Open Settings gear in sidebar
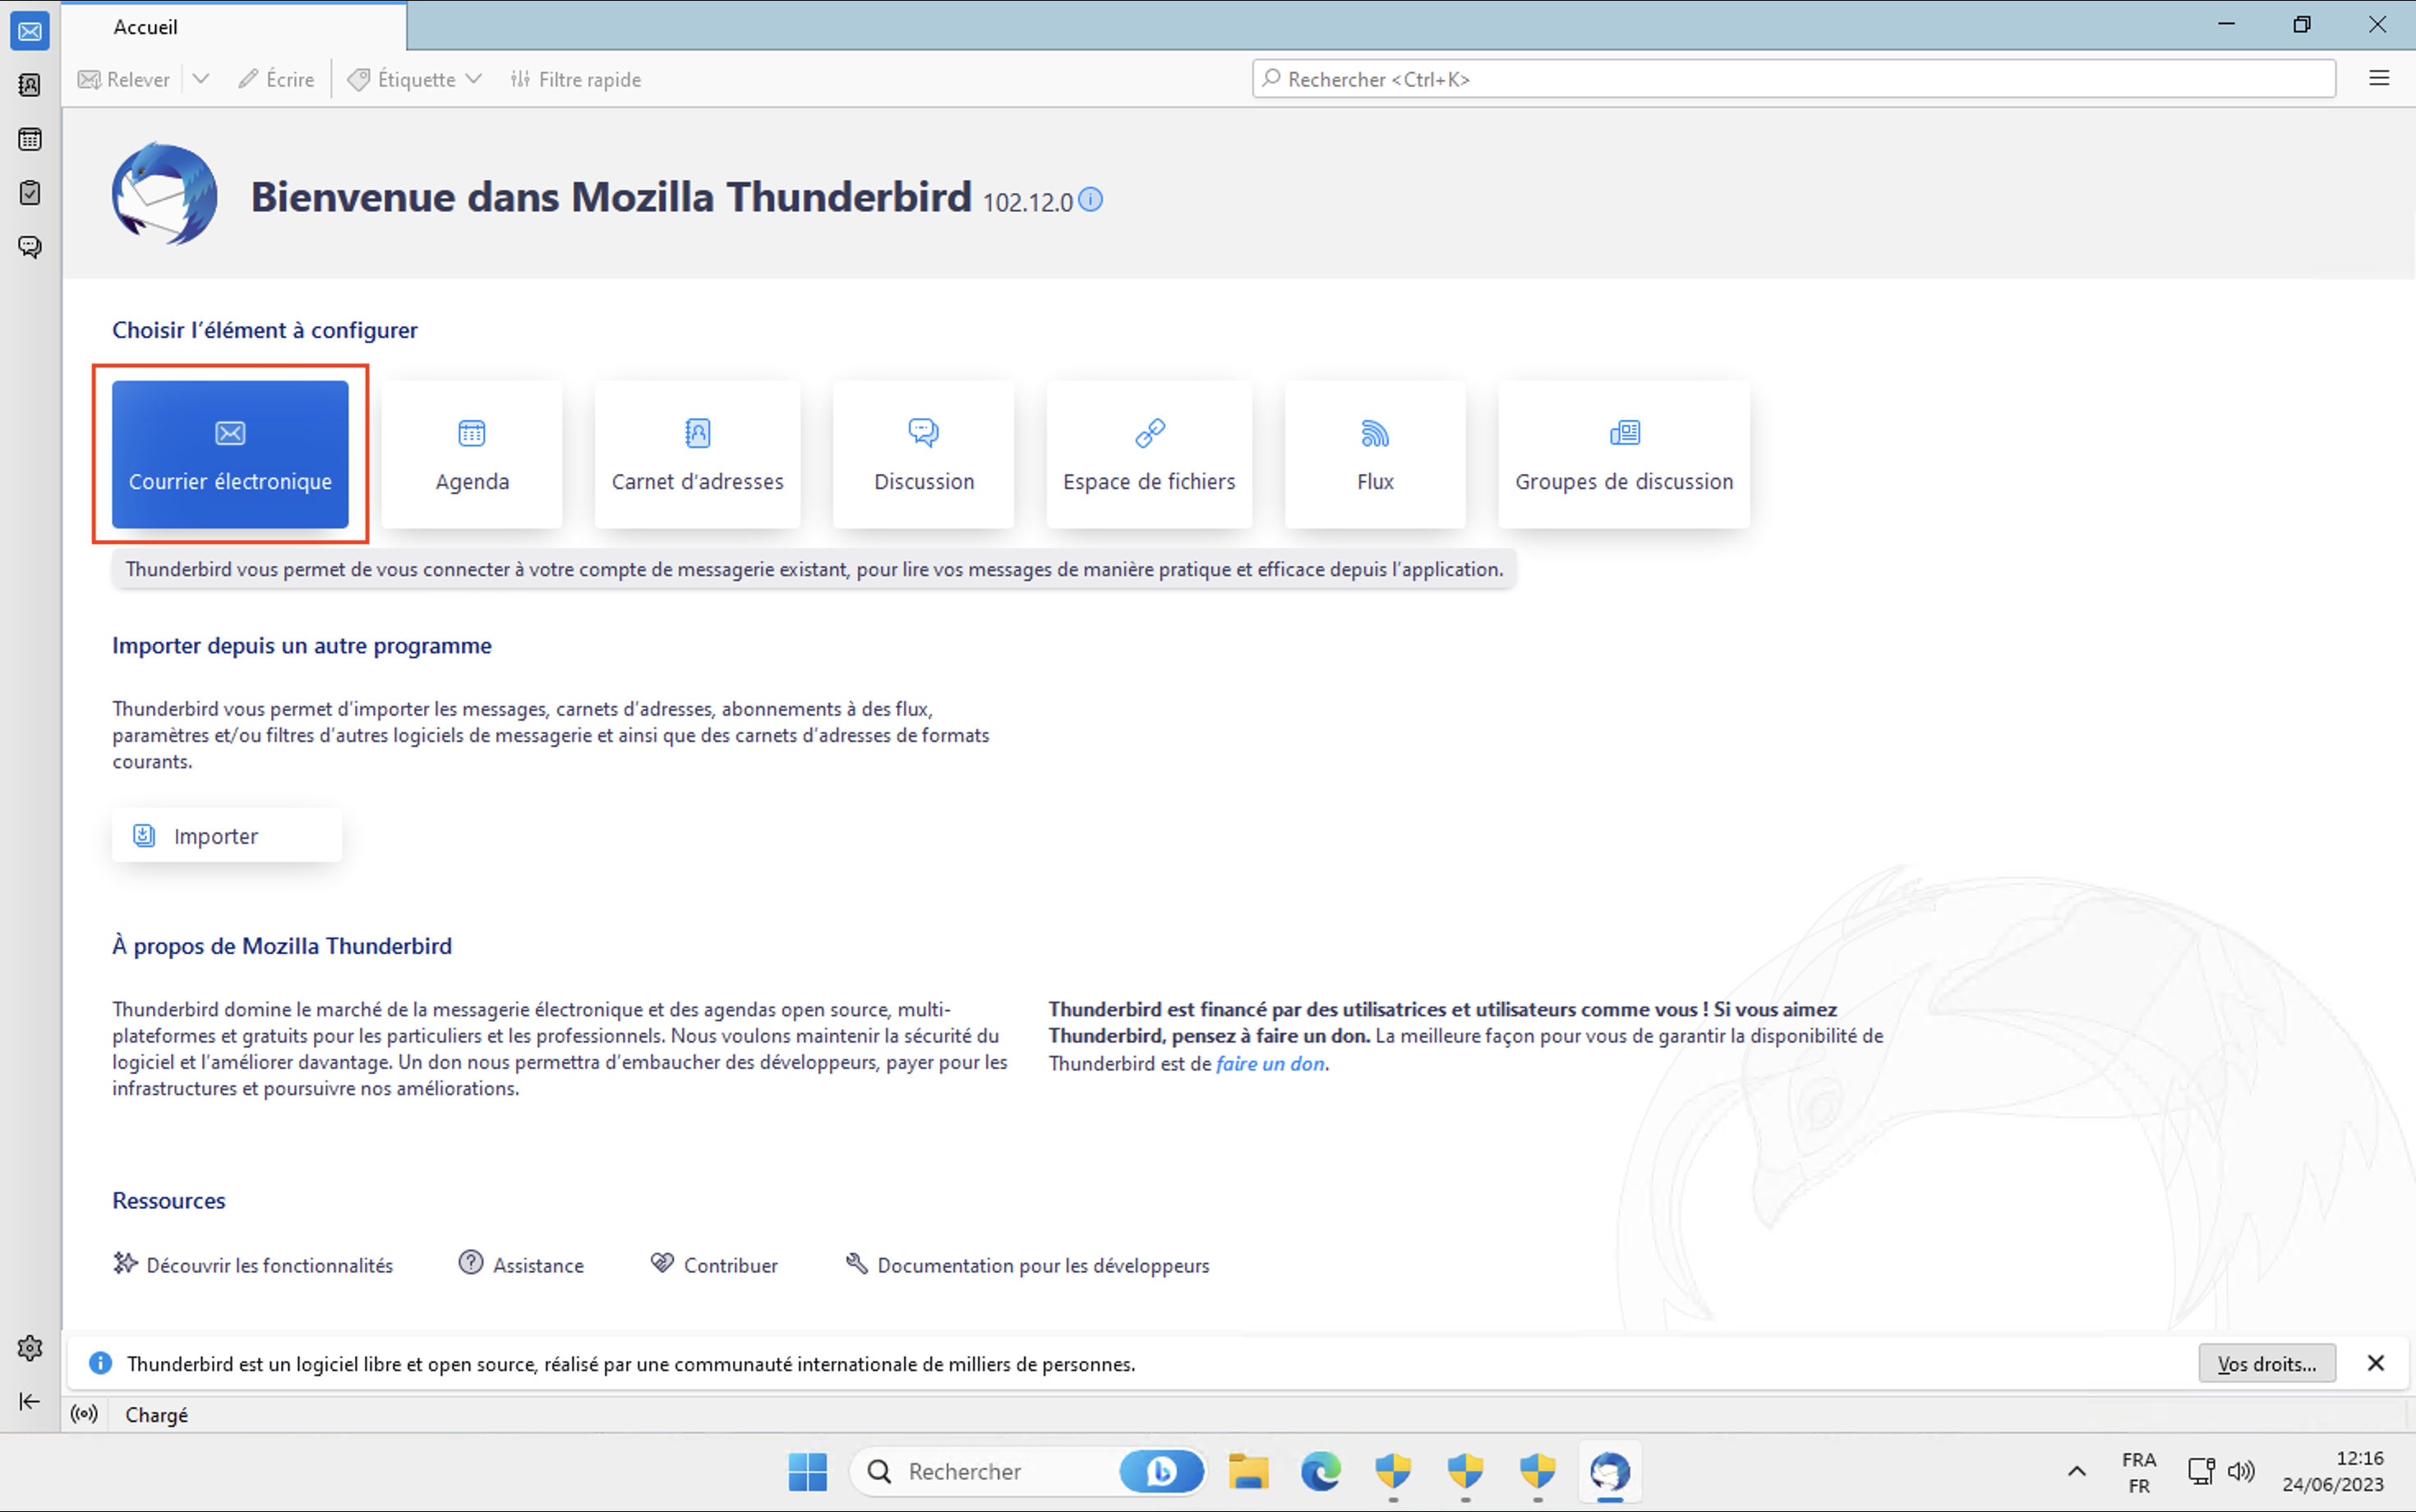This screenshot has height=1512, width=2416. 30,1347
